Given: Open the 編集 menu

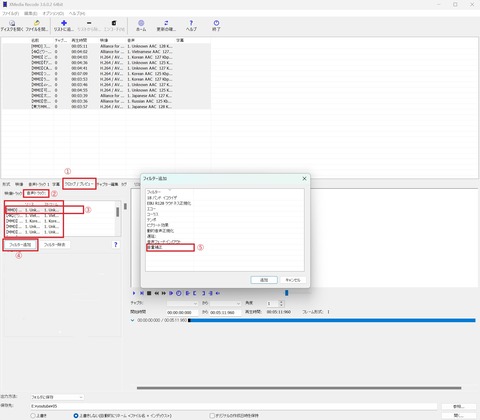Looking at the screenshot, I should click(30, 13).
